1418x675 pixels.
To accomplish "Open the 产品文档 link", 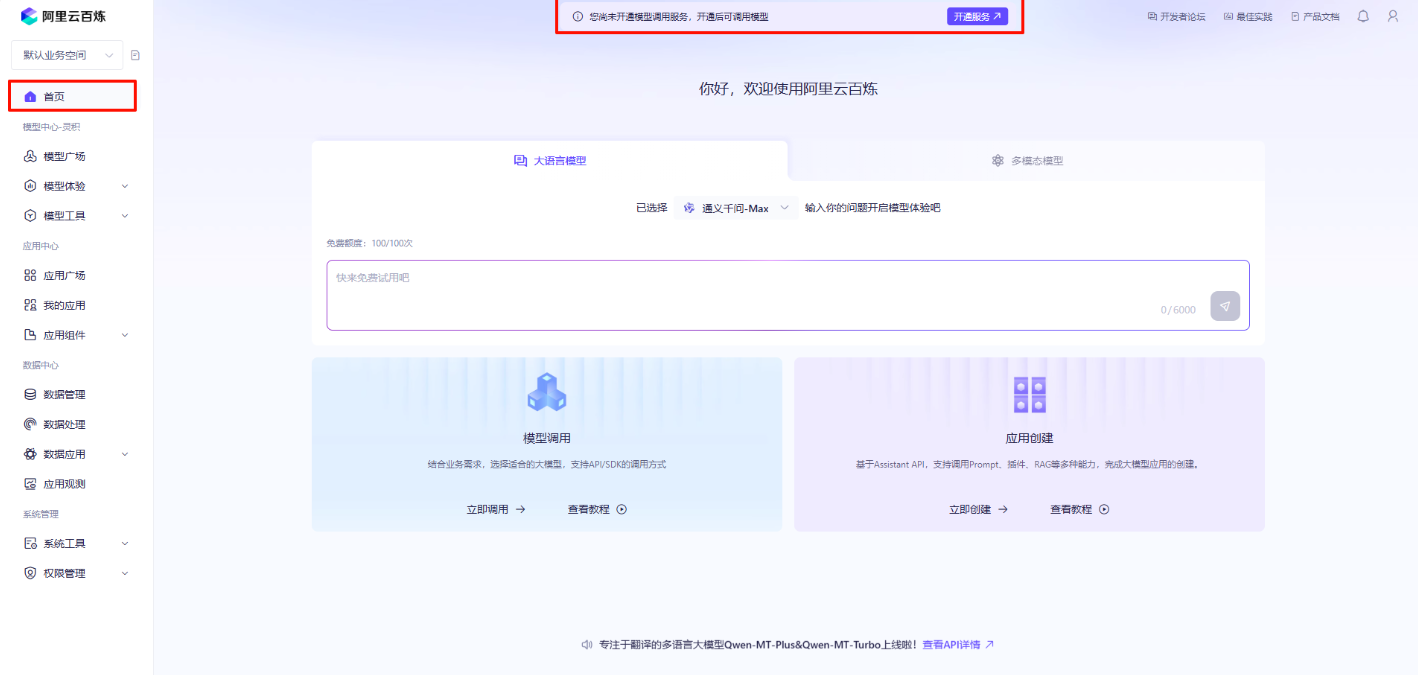I will [x=1315, y=17].
